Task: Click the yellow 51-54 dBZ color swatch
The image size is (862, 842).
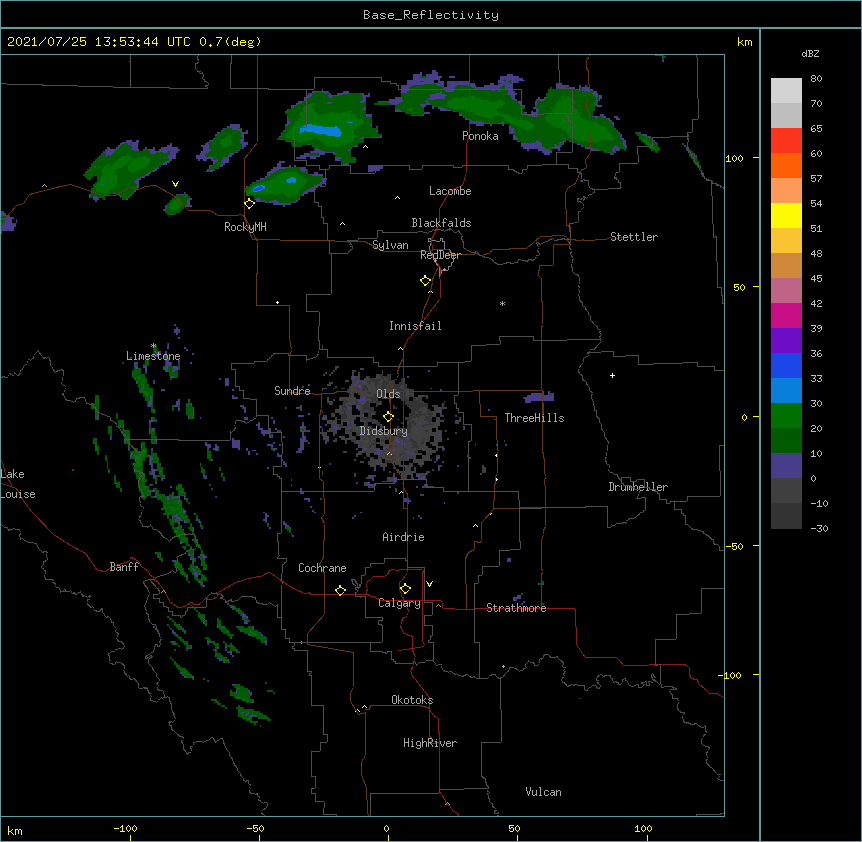Action: (786, 215)
